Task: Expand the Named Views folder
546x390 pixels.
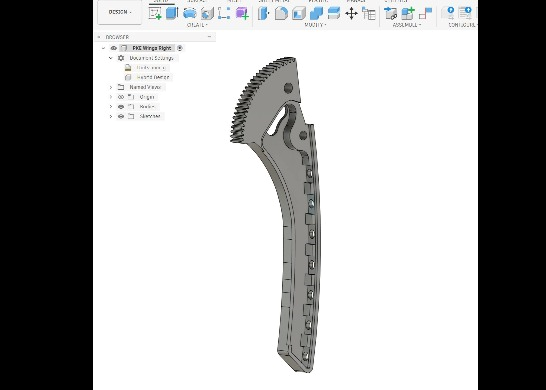Action: (x=111, y=87)
